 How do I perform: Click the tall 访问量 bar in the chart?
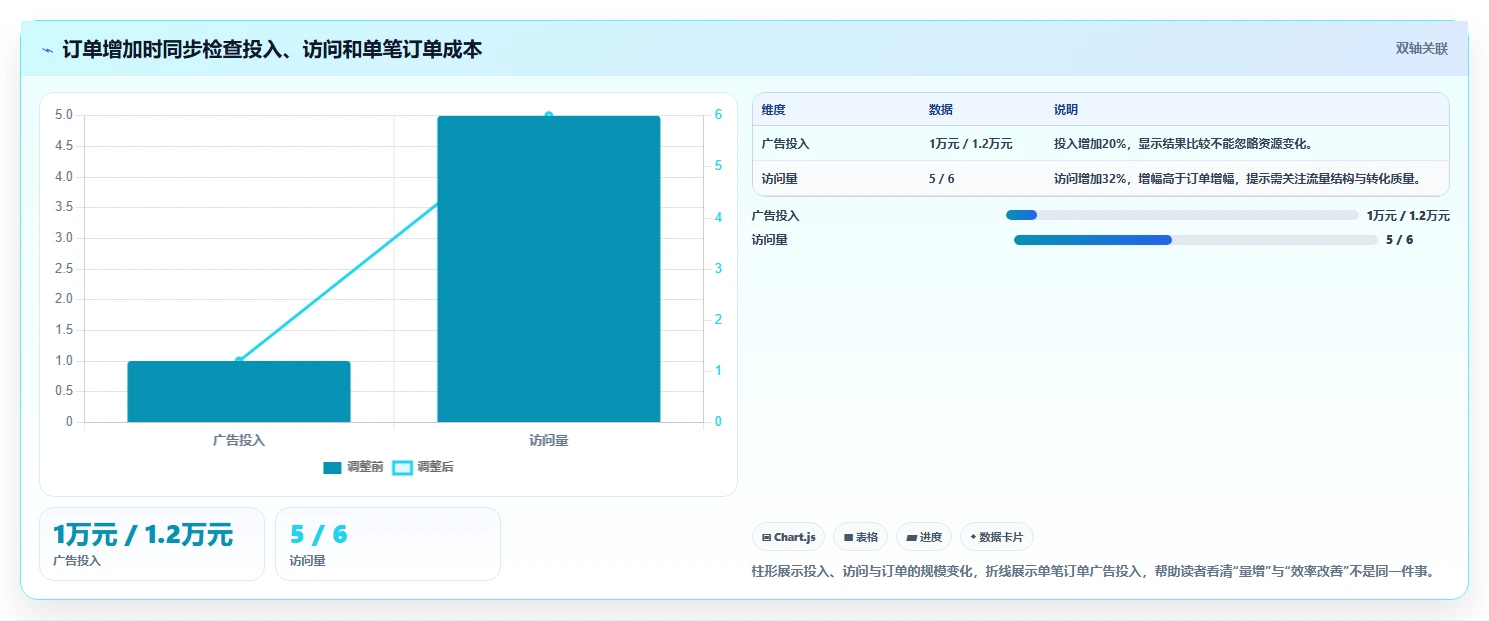(x=549, y=269)
